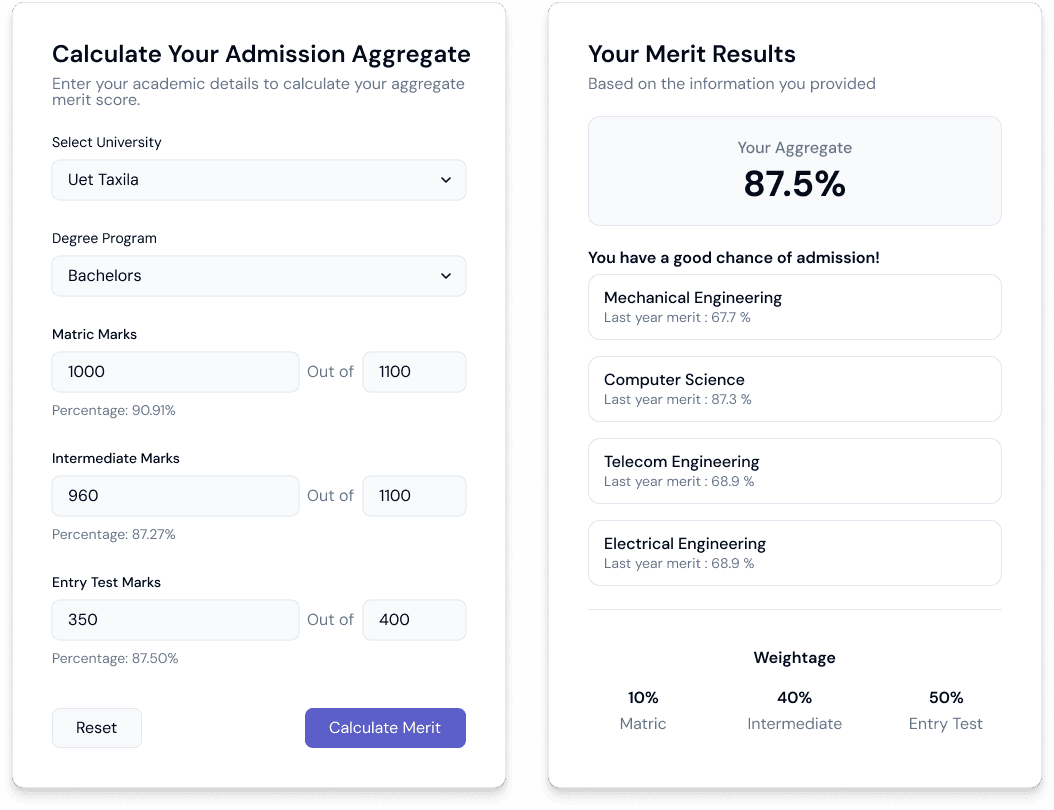
Task: Click the 40% Intermediate weightage item
Action: pyautogui.click(x=794, y=710)
